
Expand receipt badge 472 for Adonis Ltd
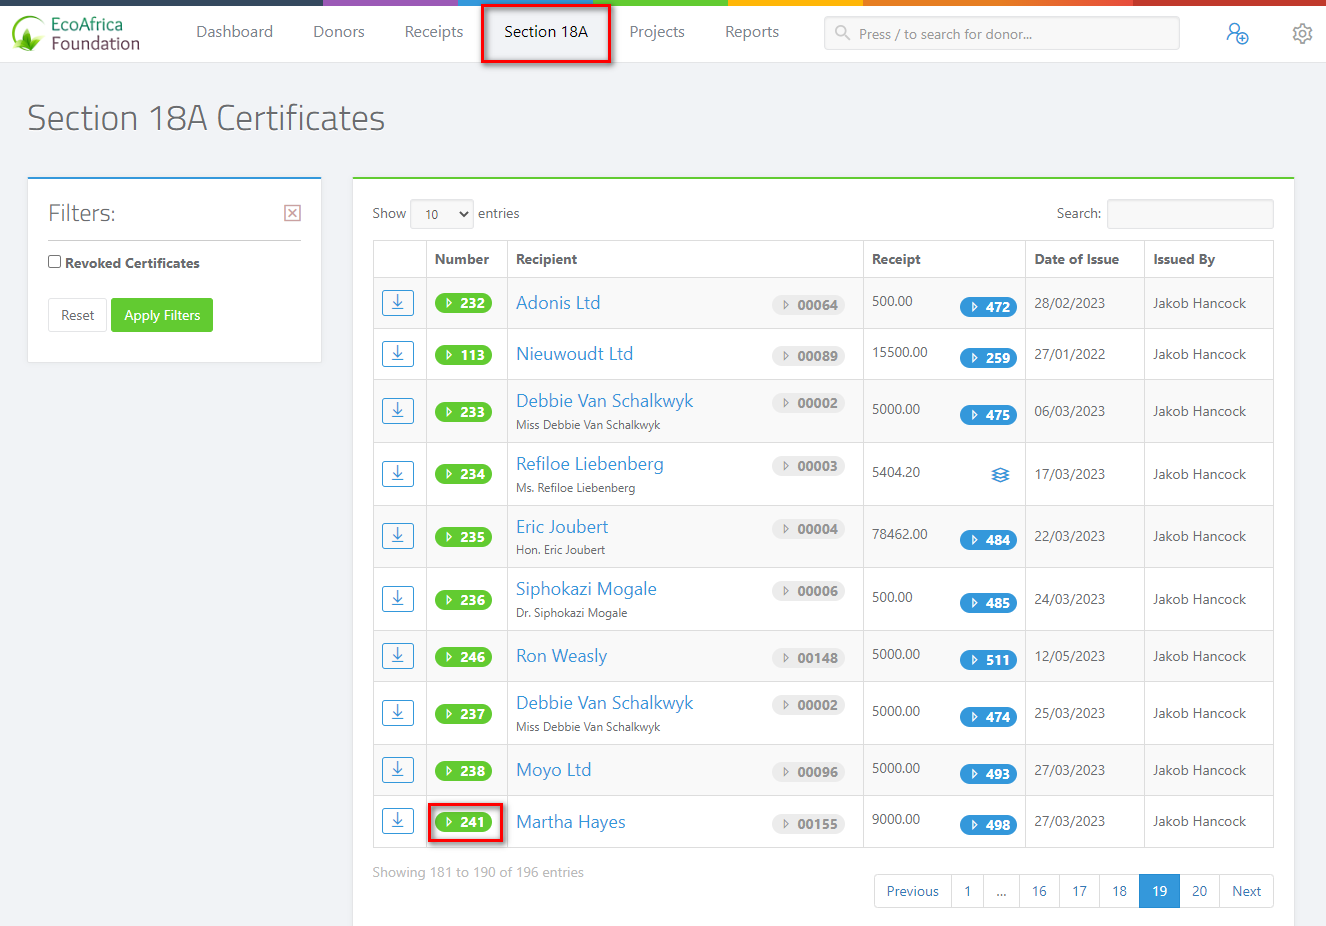(988, 307)
